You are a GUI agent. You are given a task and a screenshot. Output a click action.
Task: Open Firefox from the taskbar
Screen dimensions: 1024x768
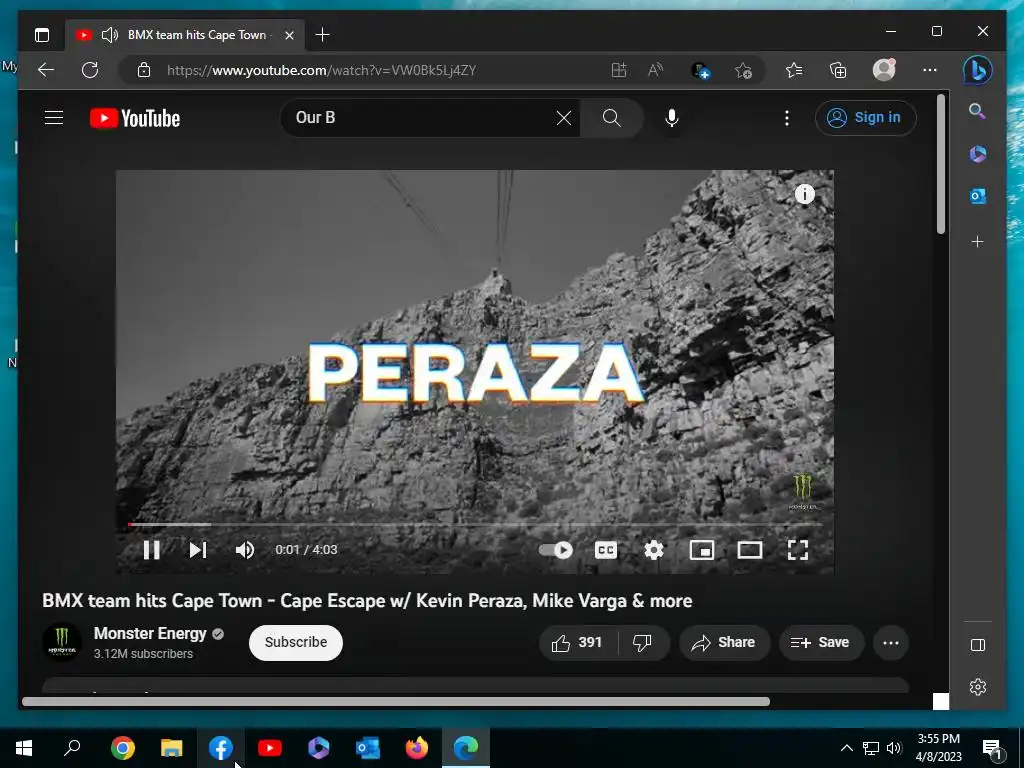[x=417, y=748]
